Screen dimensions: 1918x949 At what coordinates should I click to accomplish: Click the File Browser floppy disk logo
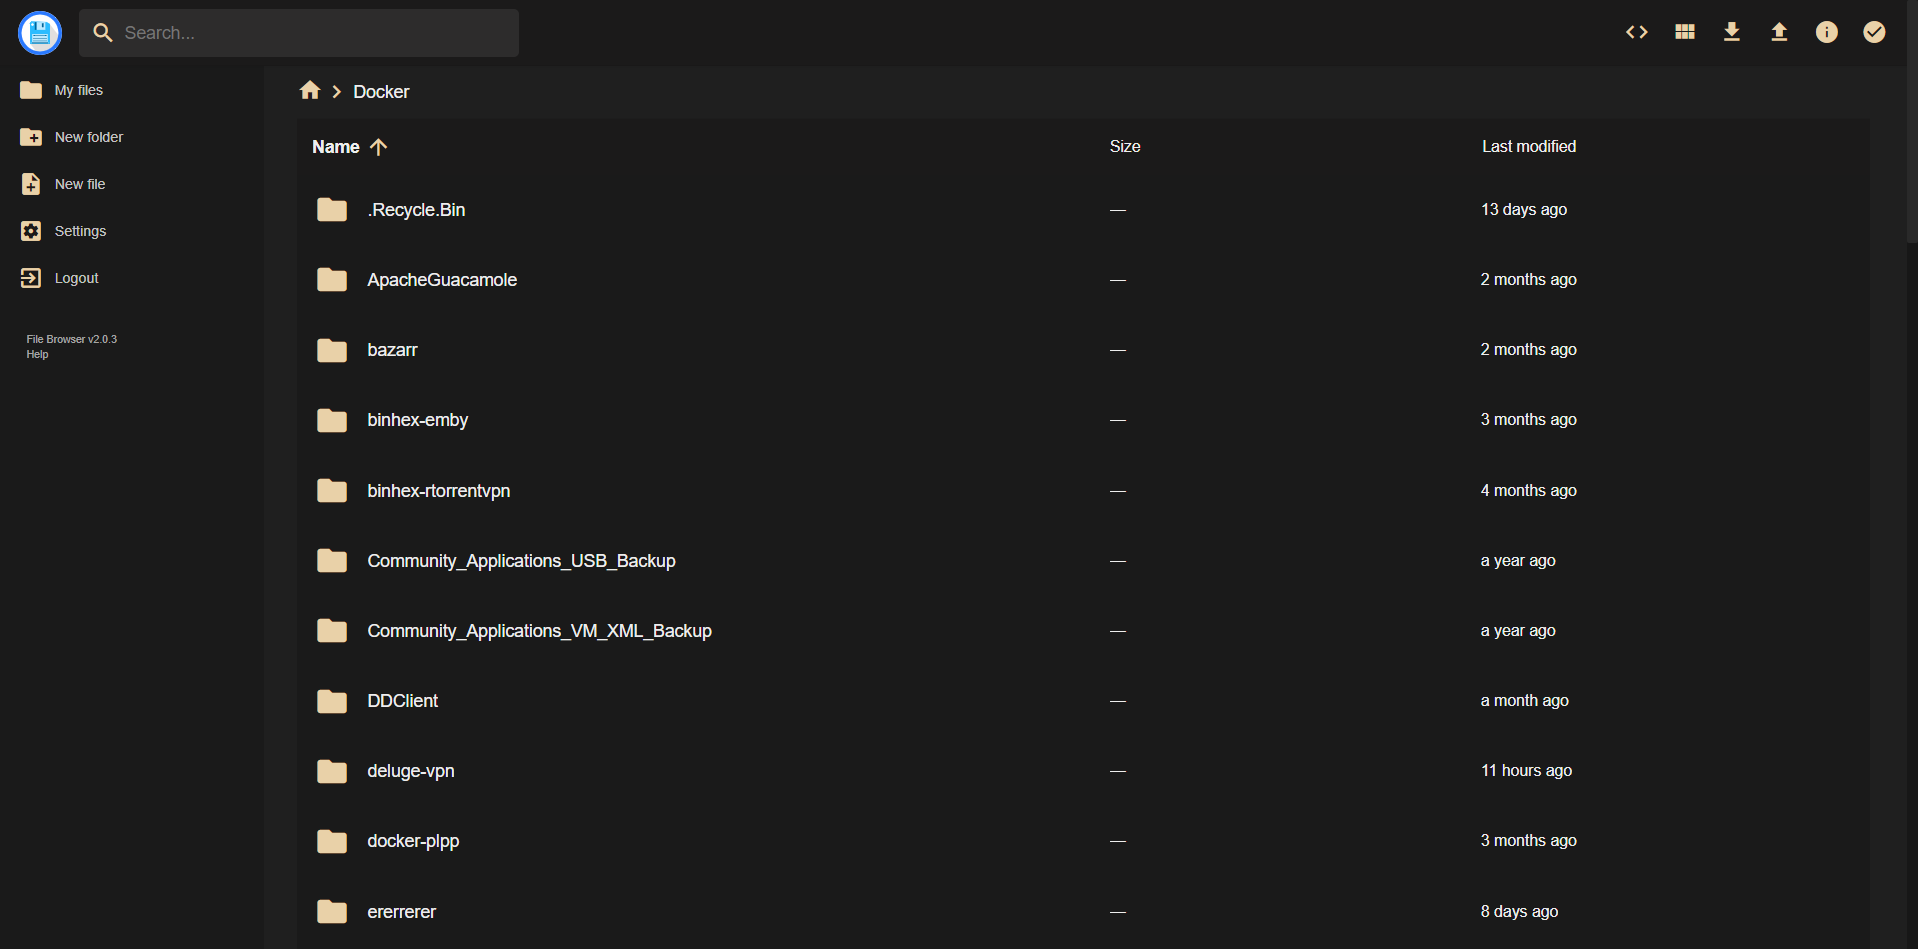[40, 33]
